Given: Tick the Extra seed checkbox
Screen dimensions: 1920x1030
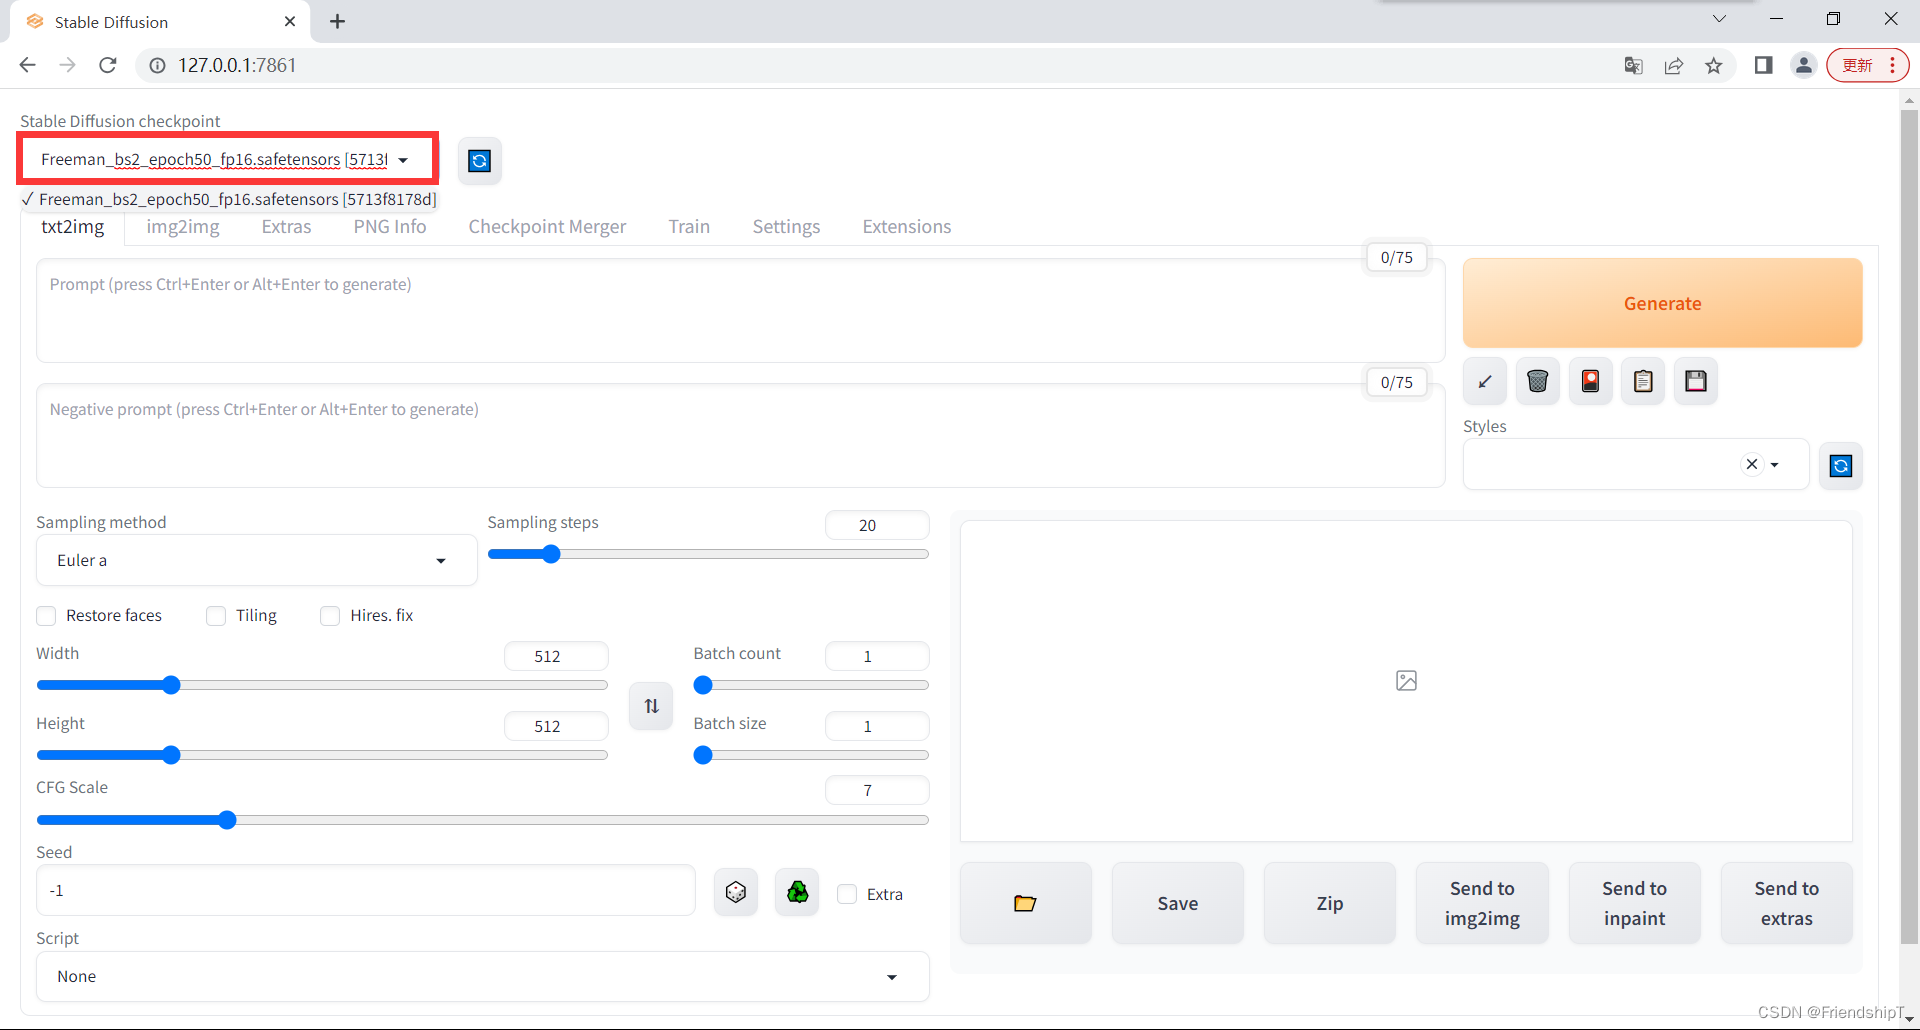Looking at the screenshot, I should point(847,894).
